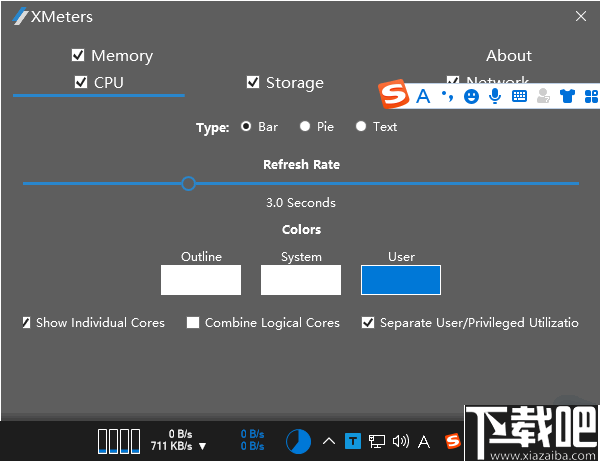Click the blue User color swatch
This screenshot has width=600, height=461.
401,280
